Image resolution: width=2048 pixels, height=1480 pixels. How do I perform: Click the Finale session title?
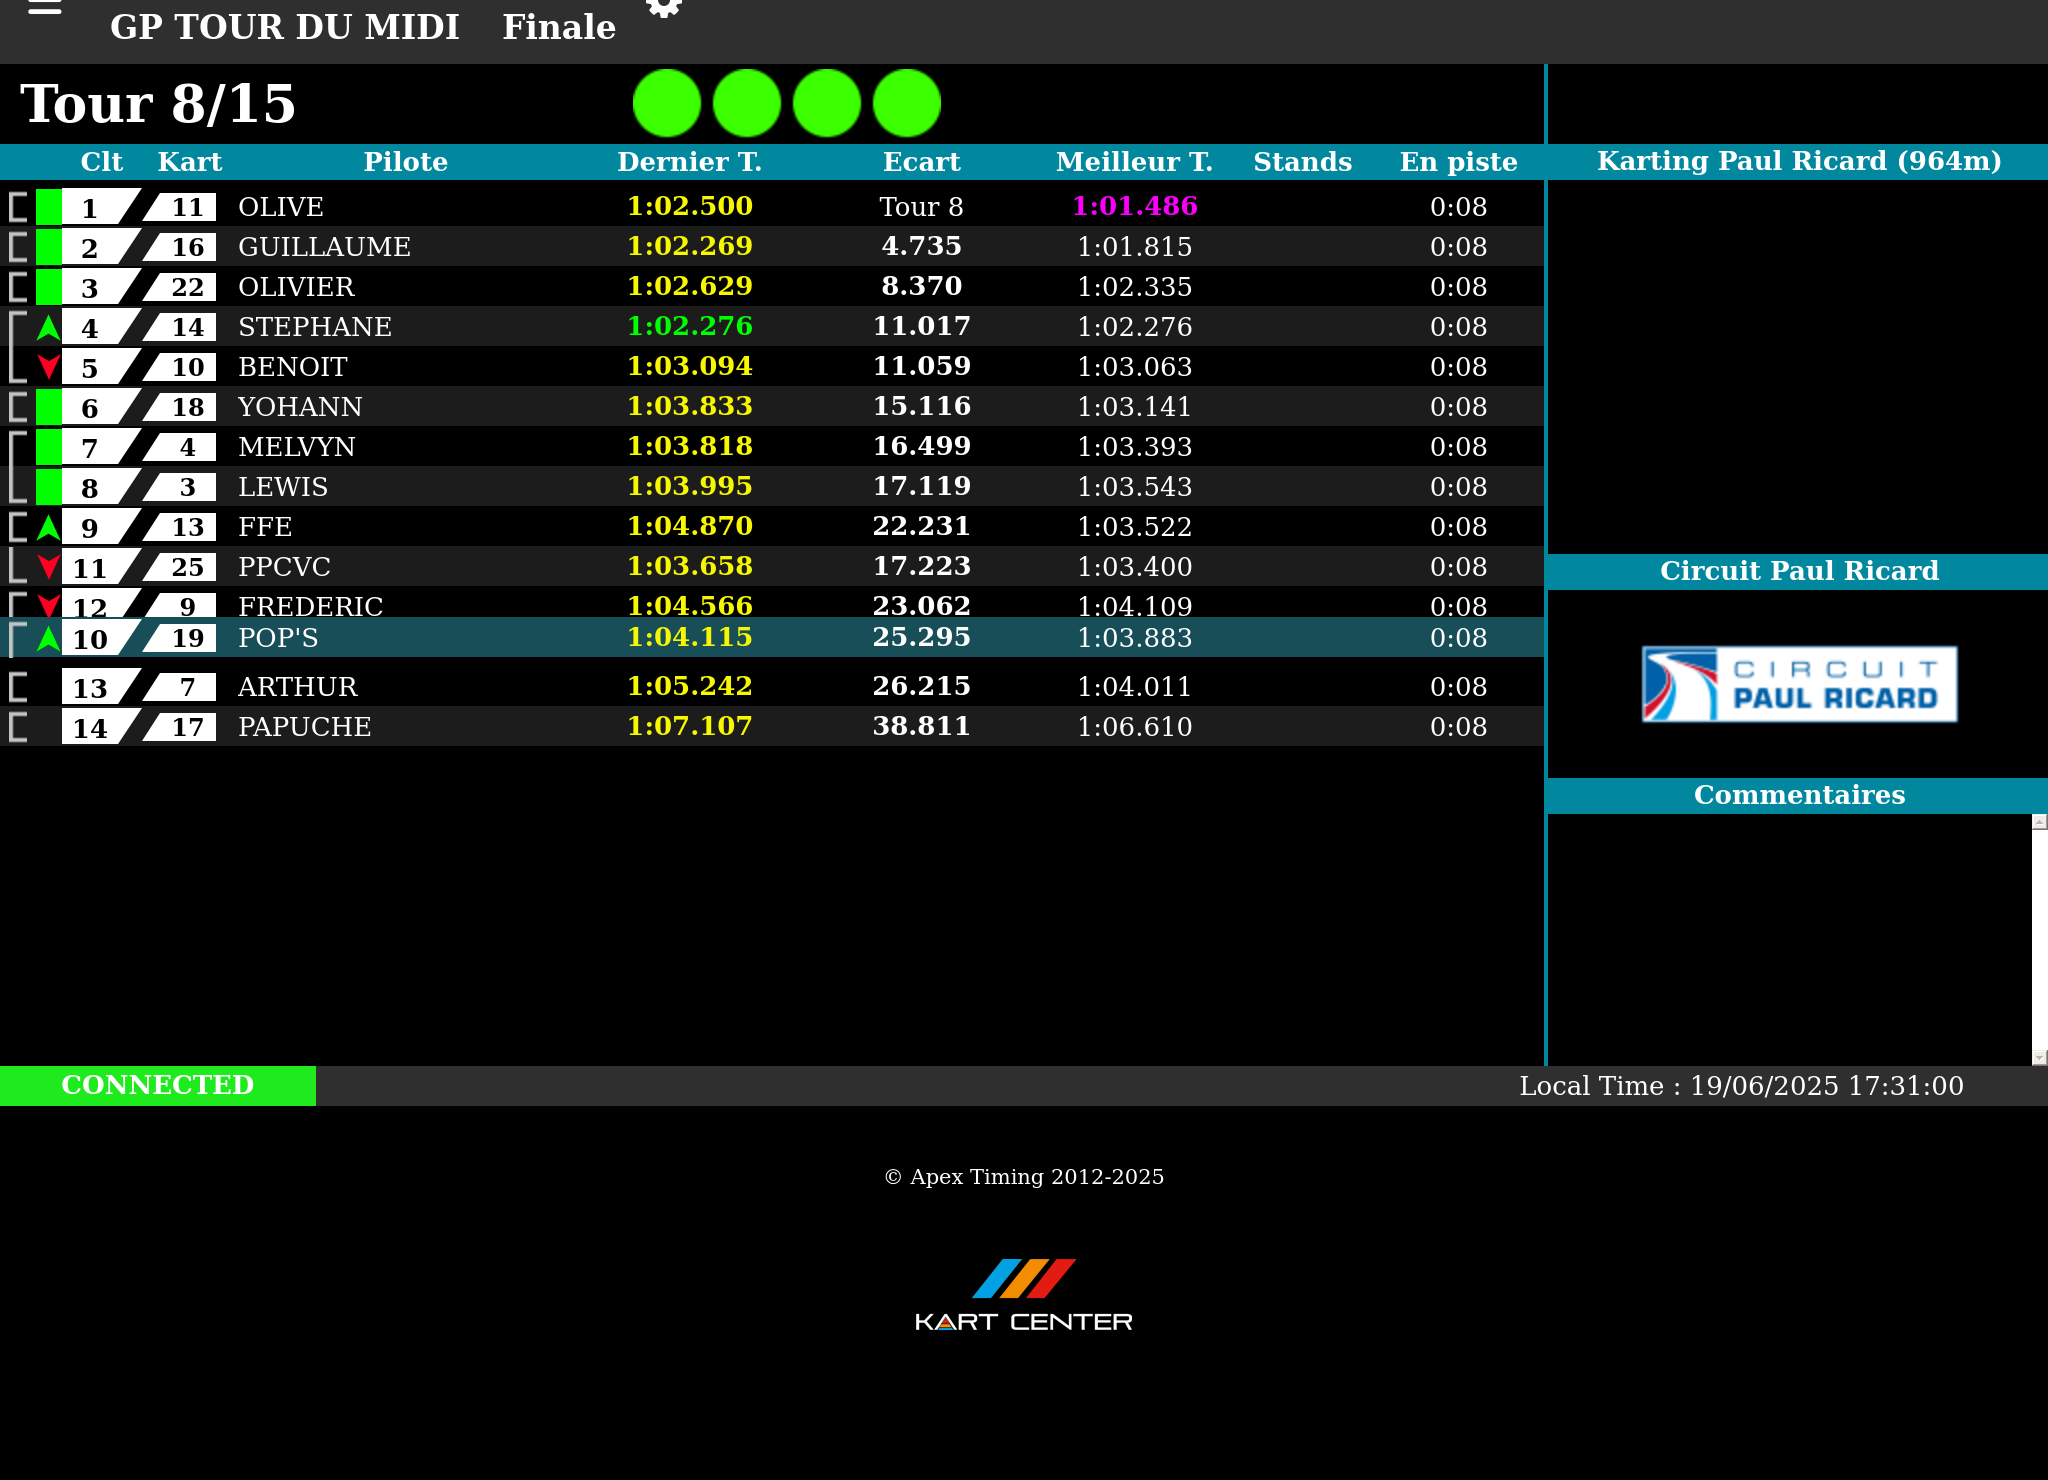pyautogui.click(x=558, y=27)
